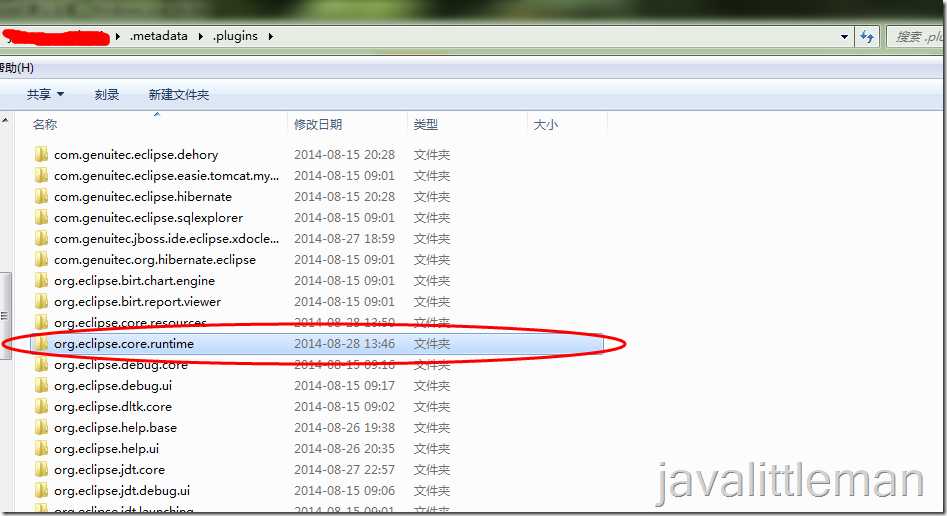Expand the arrow after .metadata breadcrumb

point(201,36)
